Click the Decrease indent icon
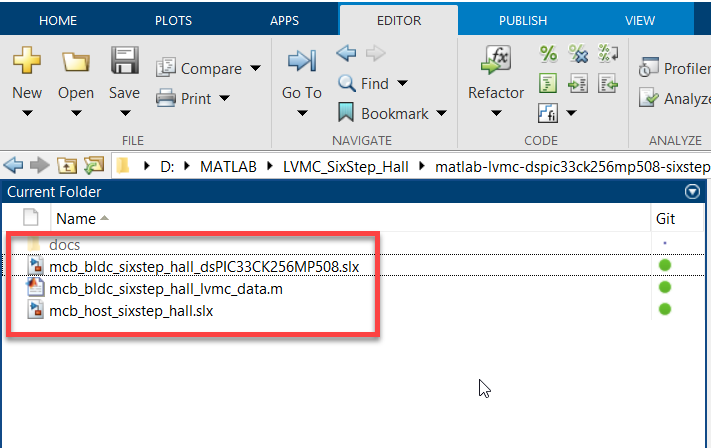 point(608,83)
